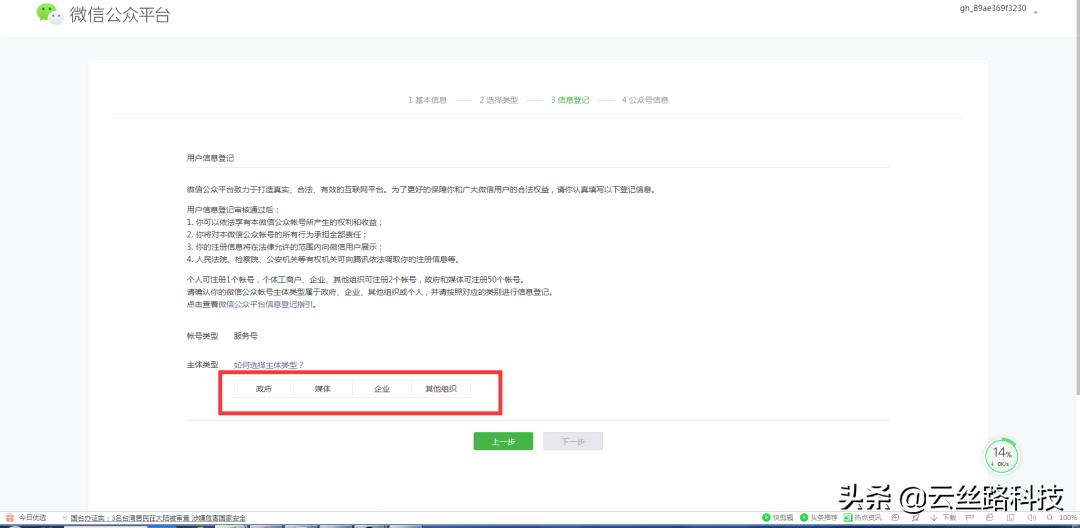The height and width of the screenshot is (528, 1080).
Task: Click the green 上一步 button
Action: point(503,441)
